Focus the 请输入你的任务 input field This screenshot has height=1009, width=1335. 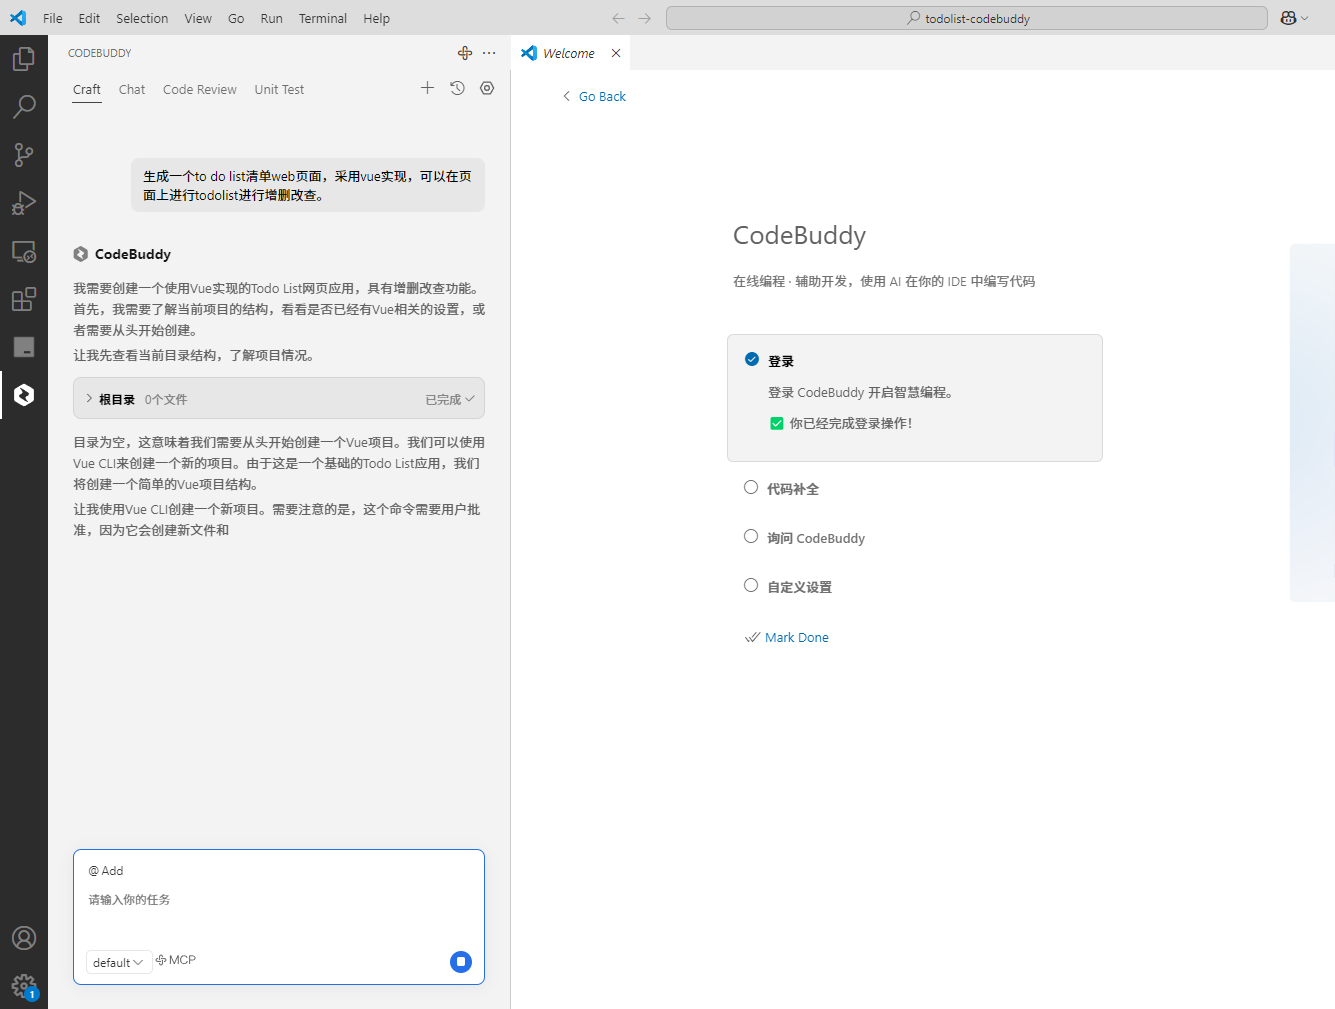[x=278, y=900]
